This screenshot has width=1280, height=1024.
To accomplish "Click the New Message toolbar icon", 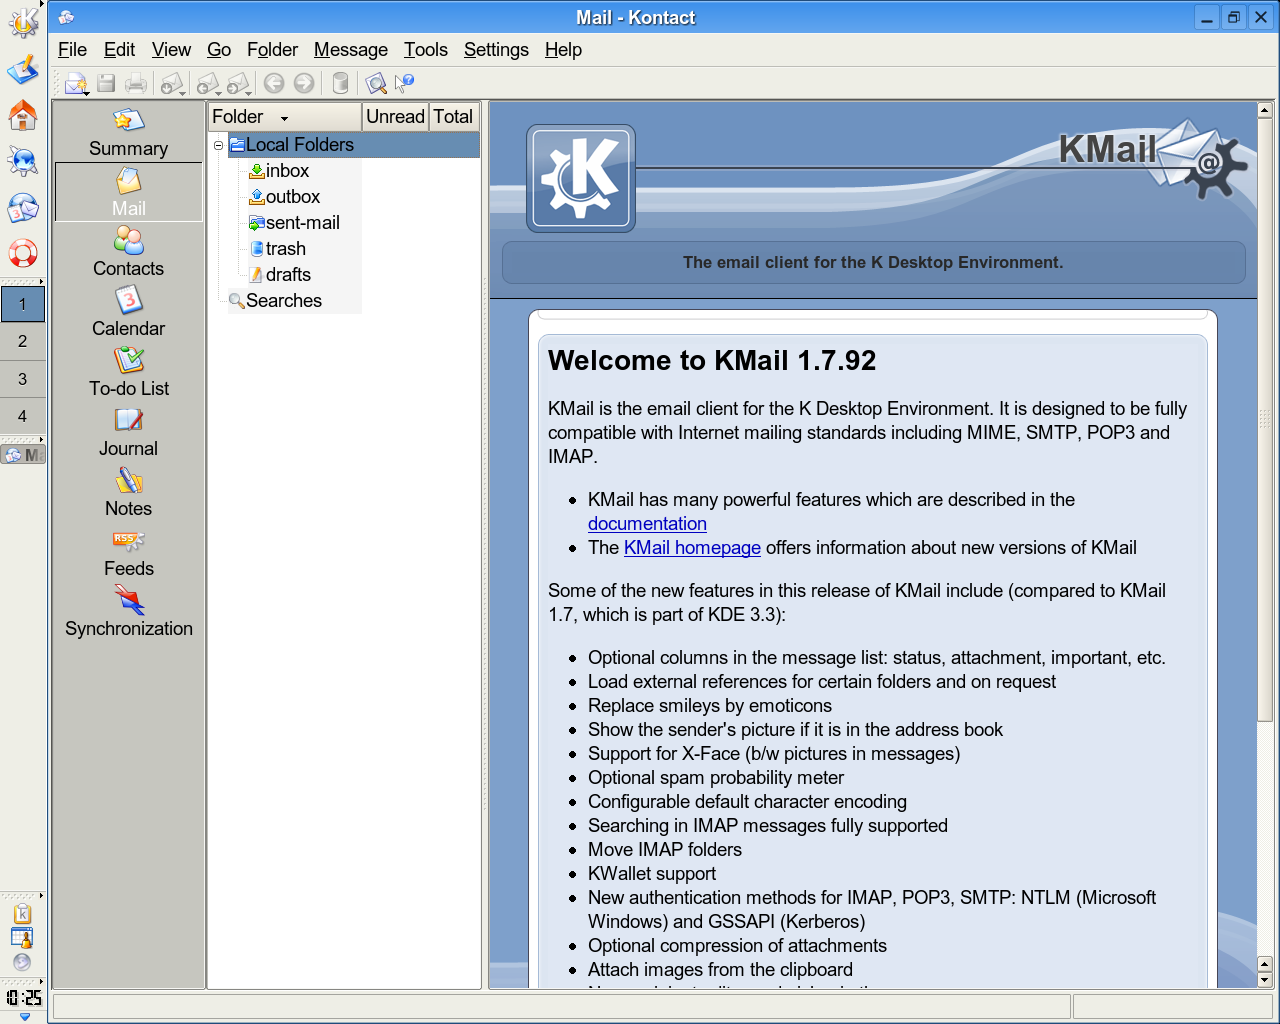I will click(74, 83).
